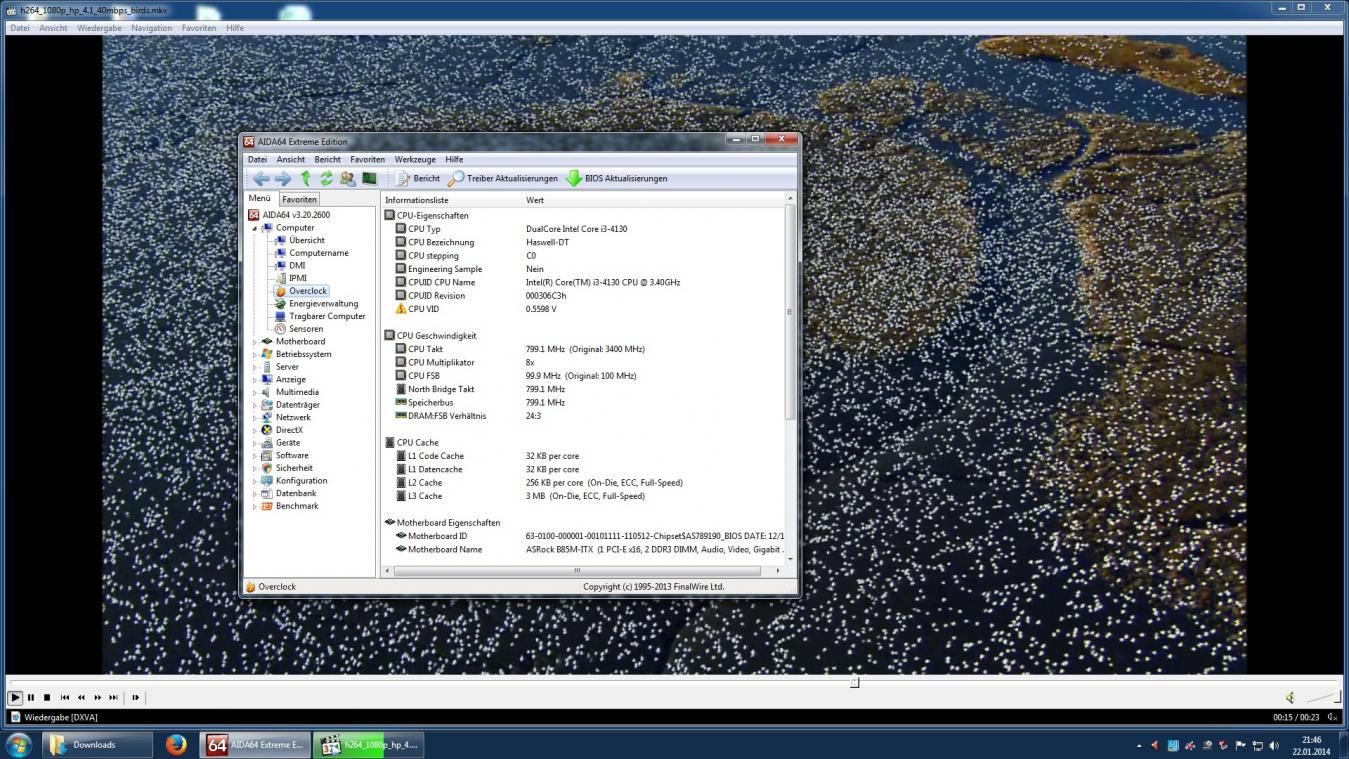Click the Play button in the media player
The image size is (1349, 759).
[x=15, y=697]
